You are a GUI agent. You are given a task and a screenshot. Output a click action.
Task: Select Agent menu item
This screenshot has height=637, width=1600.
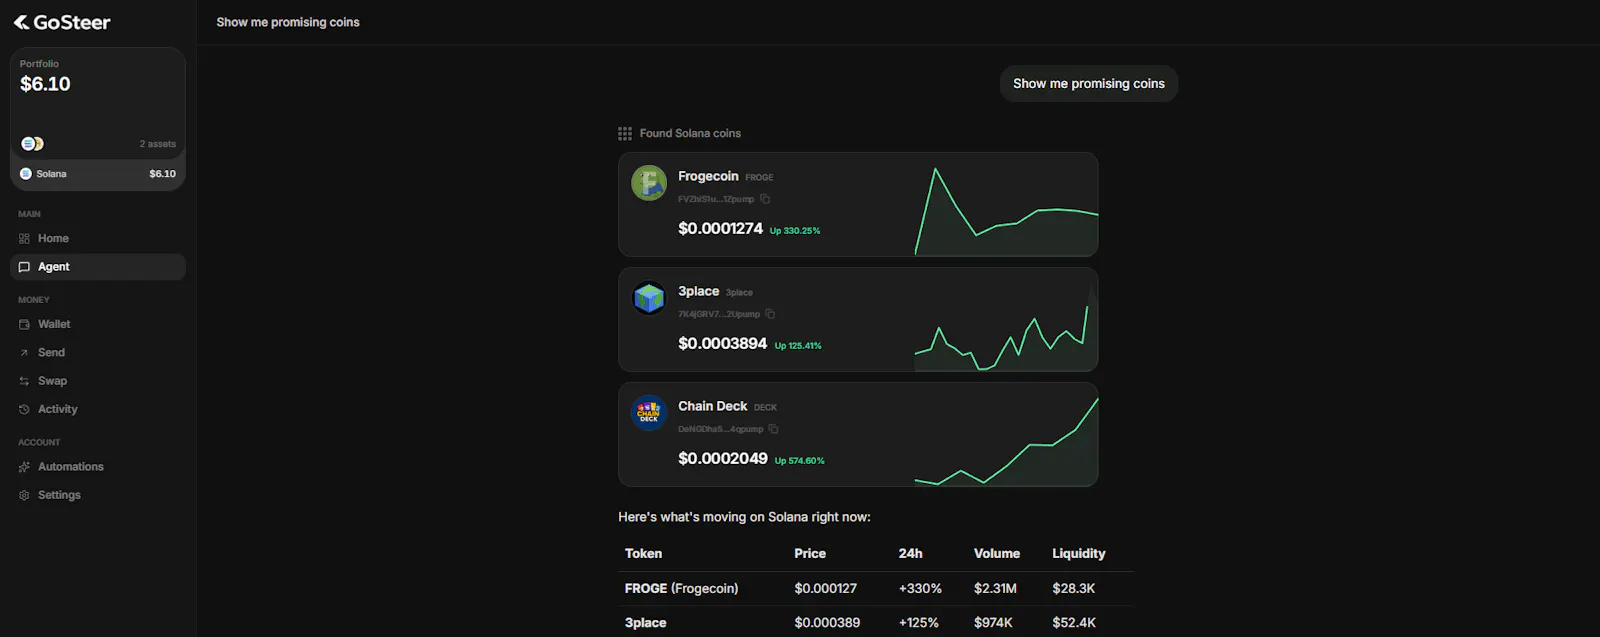click(98, 267)
